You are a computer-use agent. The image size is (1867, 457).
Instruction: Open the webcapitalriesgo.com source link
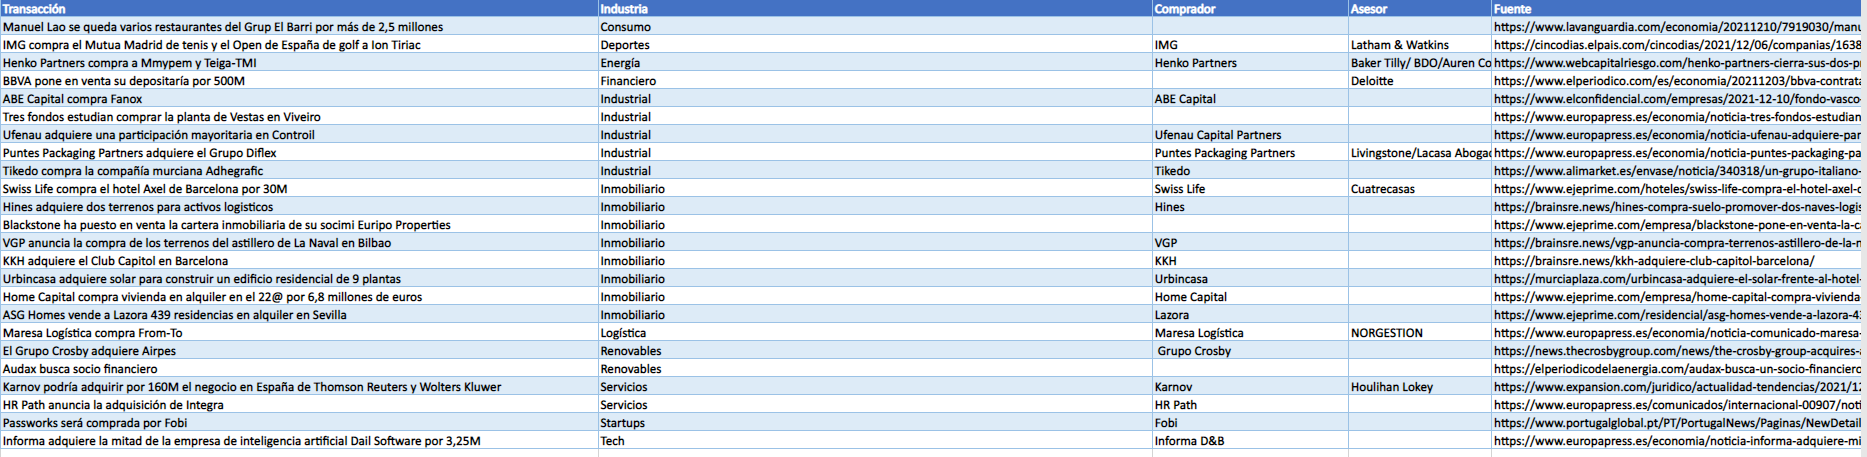[1678, 63]
